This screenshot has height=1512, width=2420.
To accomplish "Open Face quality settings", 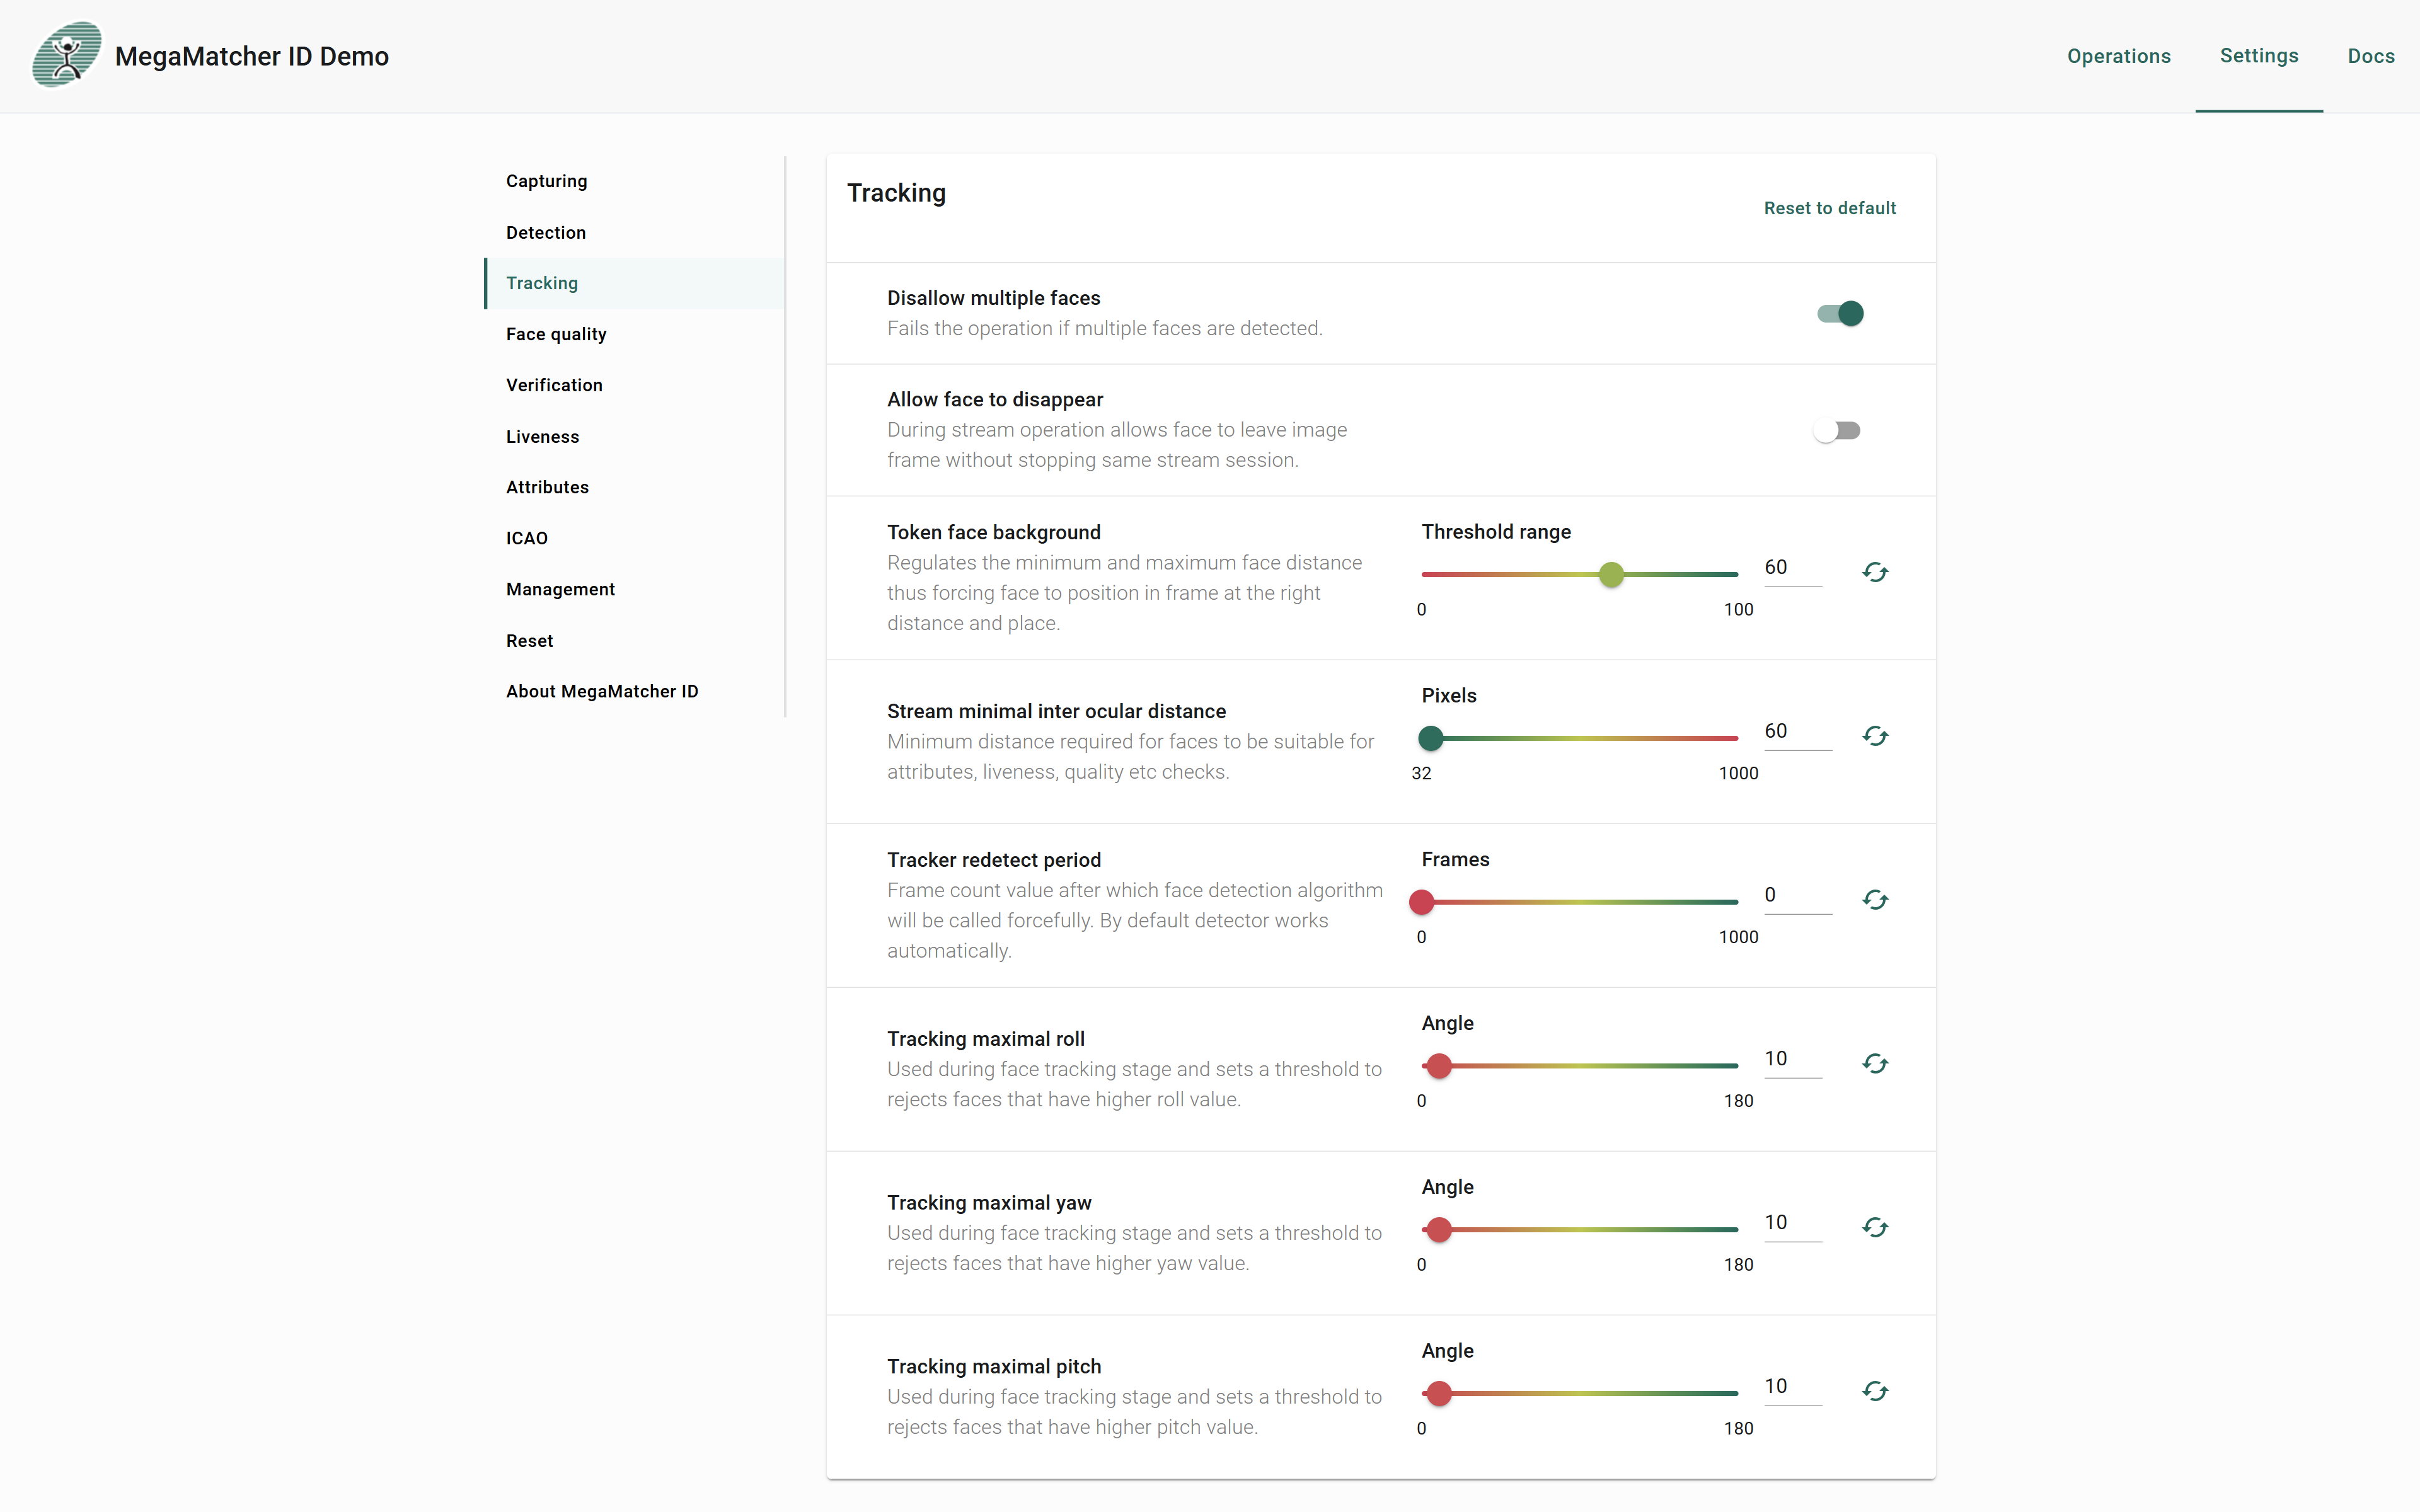I will point(635,334).
